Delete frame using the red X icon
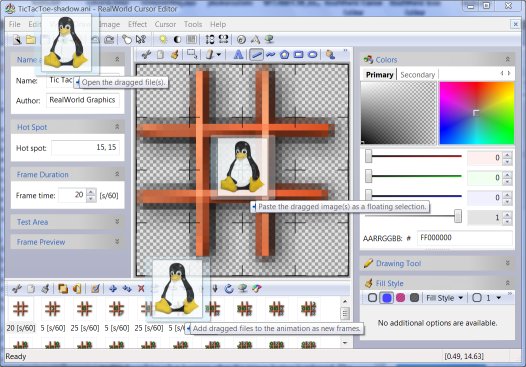The width and height of the screenshot is (526, 367). coord(141,289)
